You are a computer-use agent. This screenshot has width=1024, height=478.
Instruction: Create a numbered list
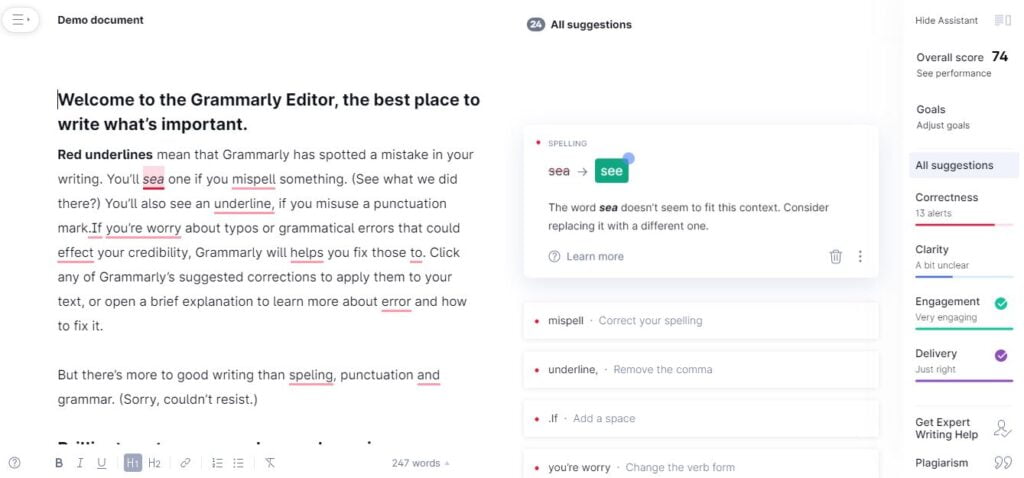pyautogui.click(x=217, y=463)
